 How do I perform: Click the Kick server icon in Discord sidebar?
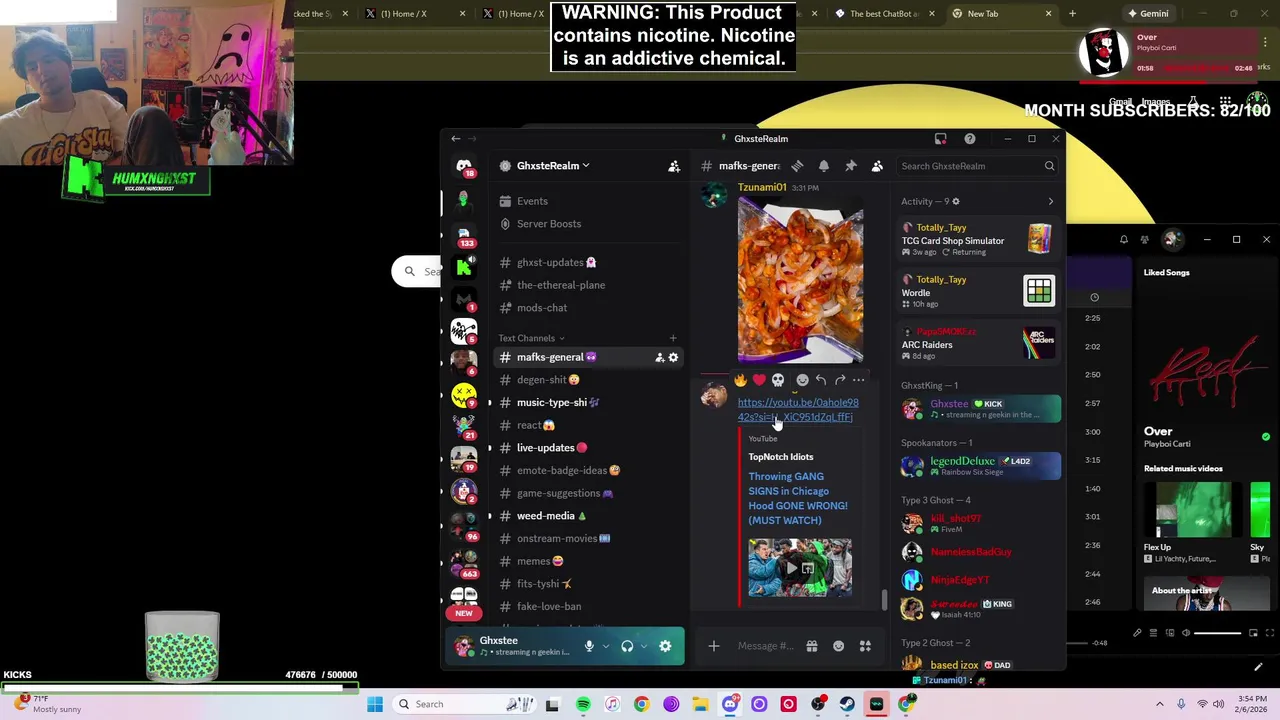pos(463,267)
